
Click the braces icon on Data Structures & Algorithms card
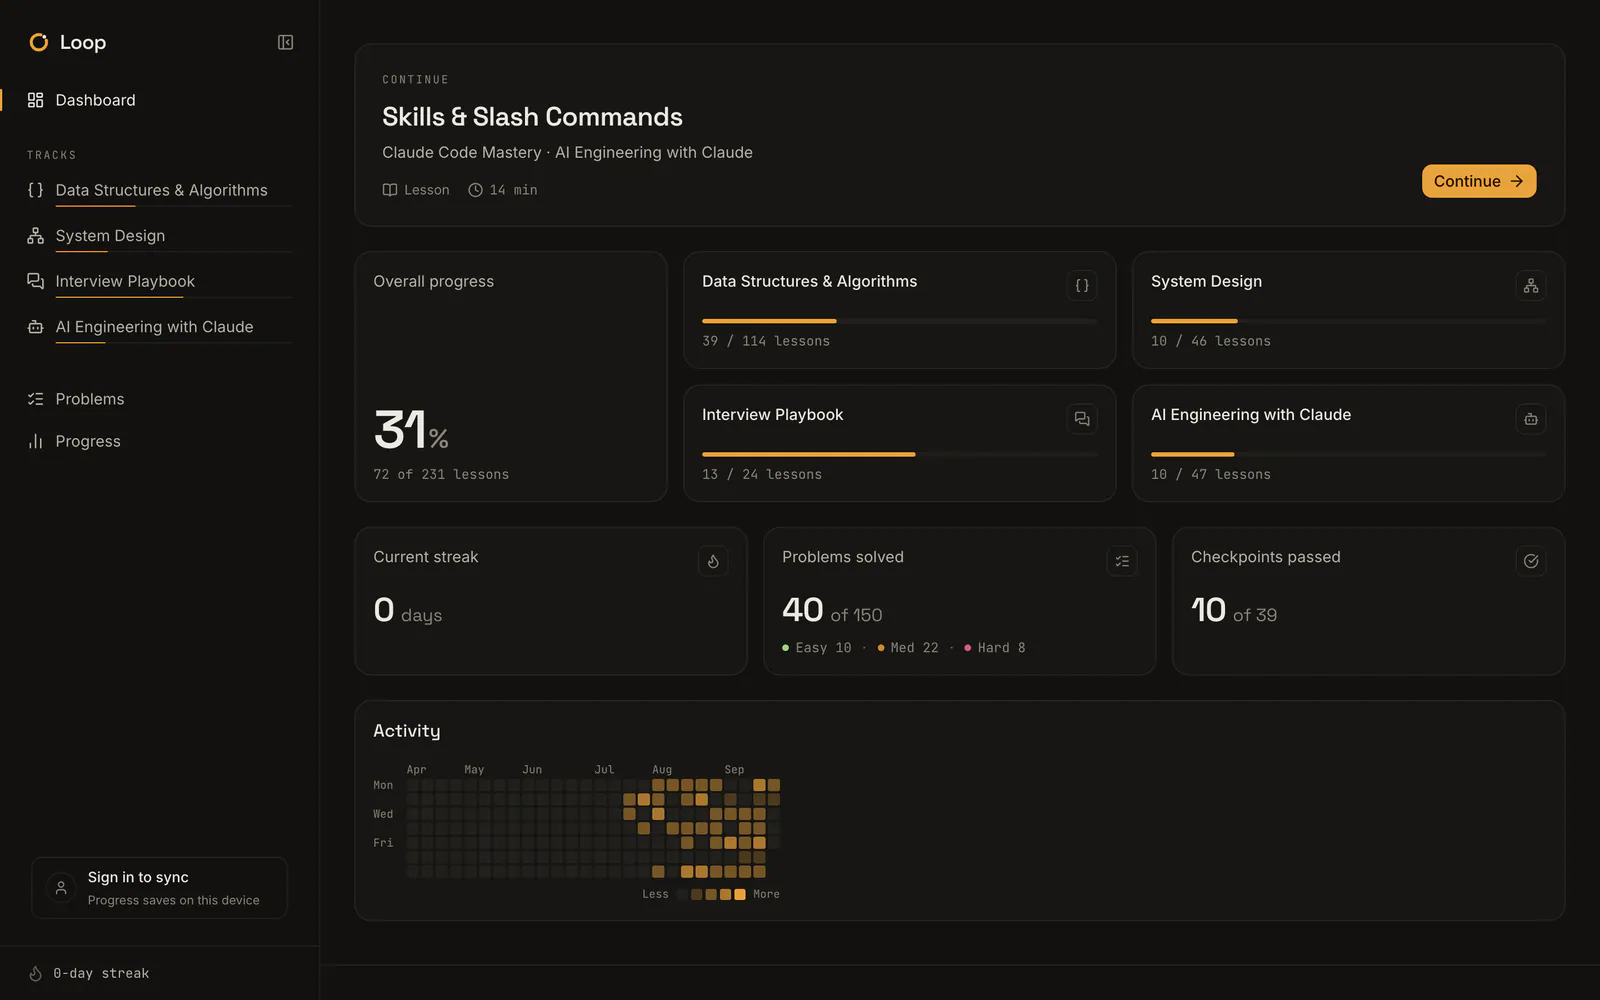coord(1082,286)
